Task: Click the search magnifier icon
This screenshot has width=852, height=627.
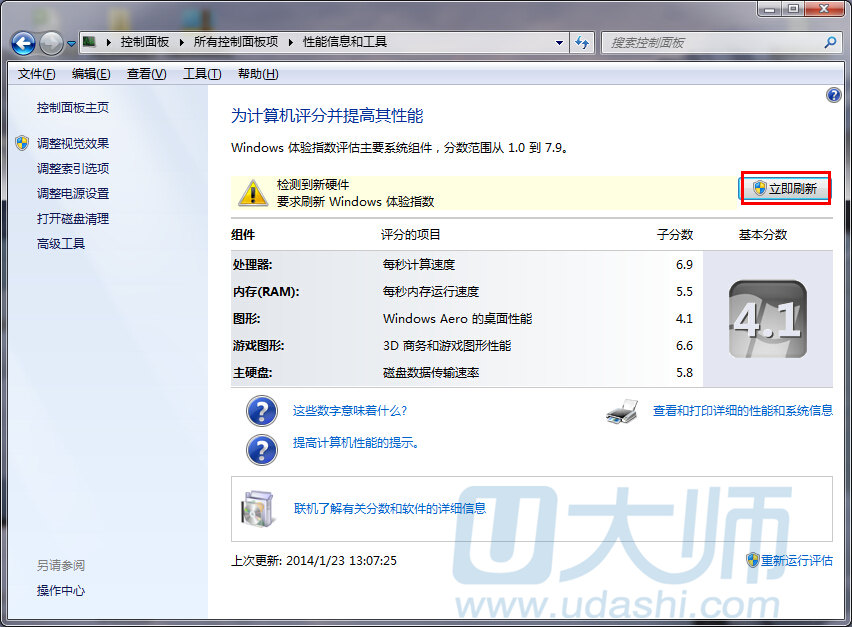Action: (829, 43)
